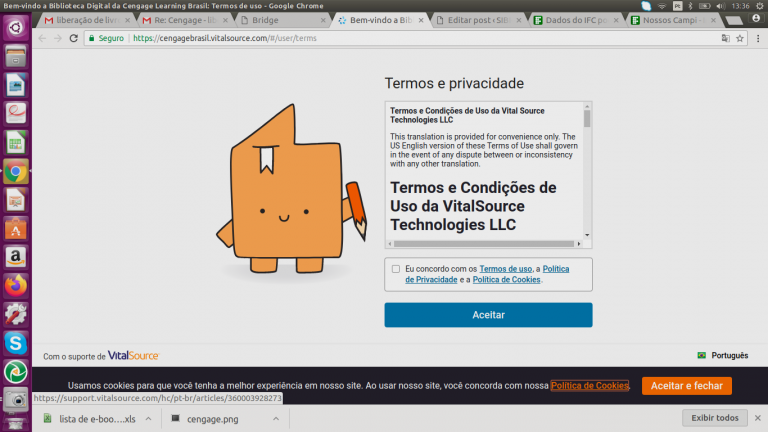The width and height of the screenshot is (768, 432).
Task: Launch Firefox from the Ubuntu dock
Action: (15, 285)
